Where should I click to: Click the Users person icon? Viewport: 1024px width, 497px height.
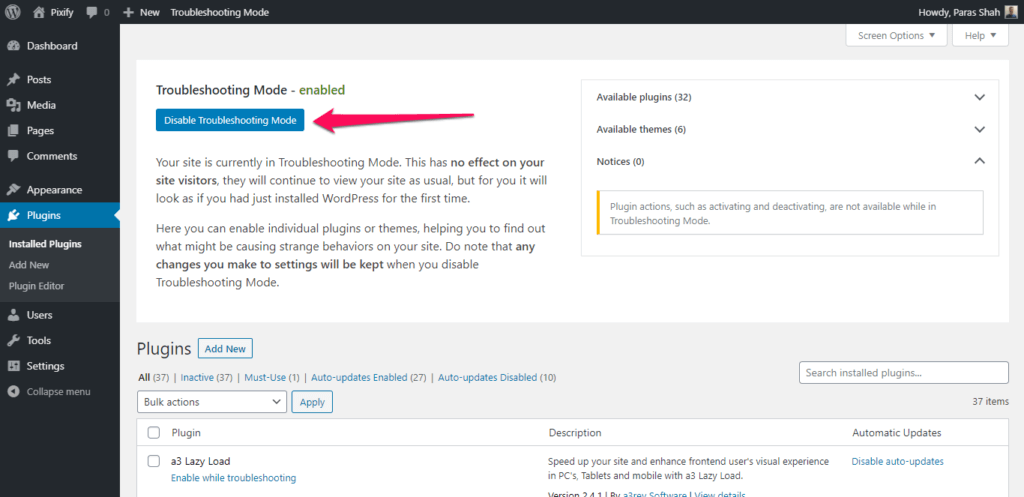(13, 315)
